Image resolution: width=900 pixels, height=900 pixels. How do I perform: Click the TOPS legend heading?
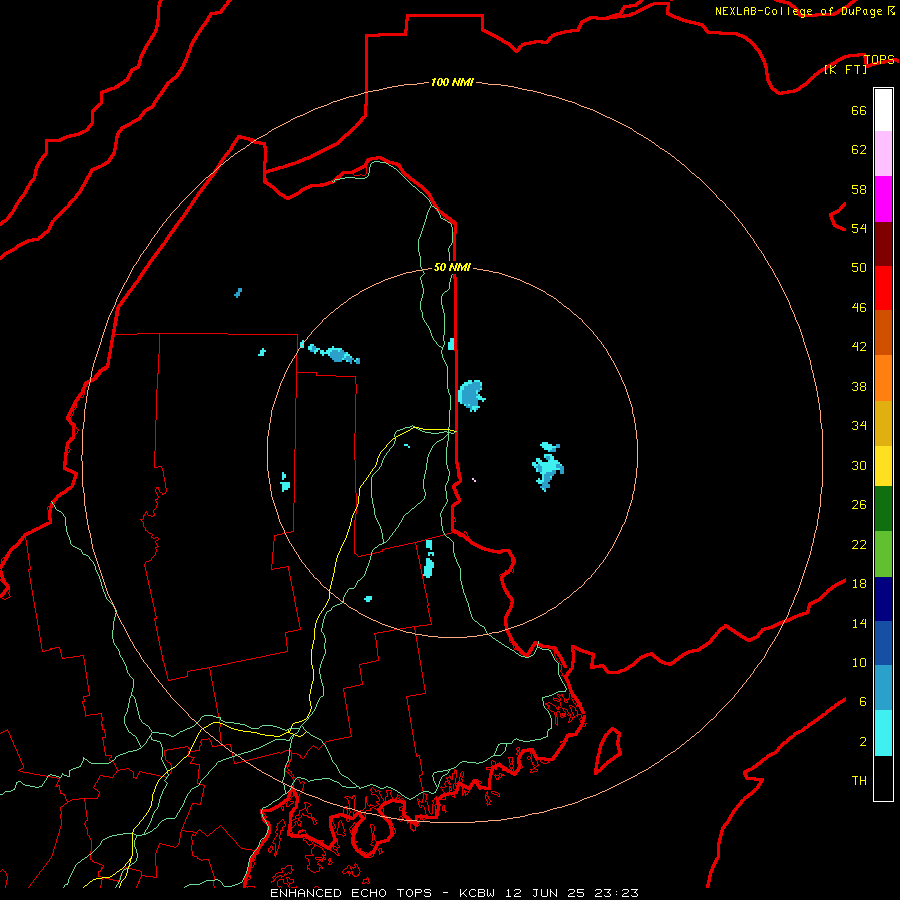pyautogui.click(x=879, y=59)
